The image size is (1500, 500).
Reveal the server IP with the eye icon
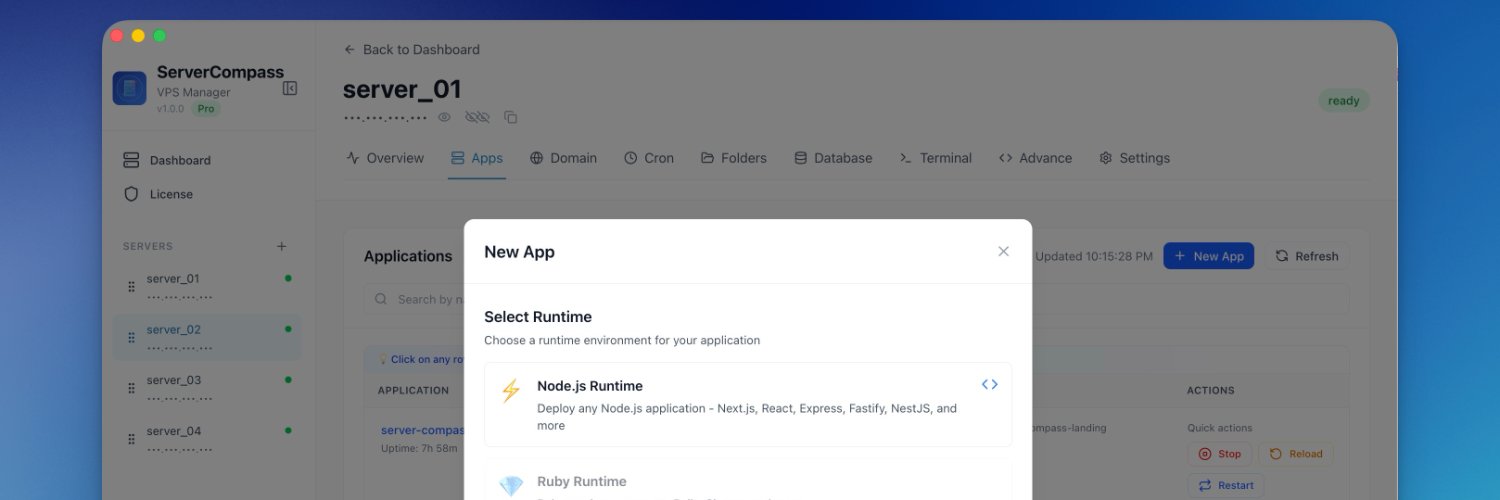(444, 117)
